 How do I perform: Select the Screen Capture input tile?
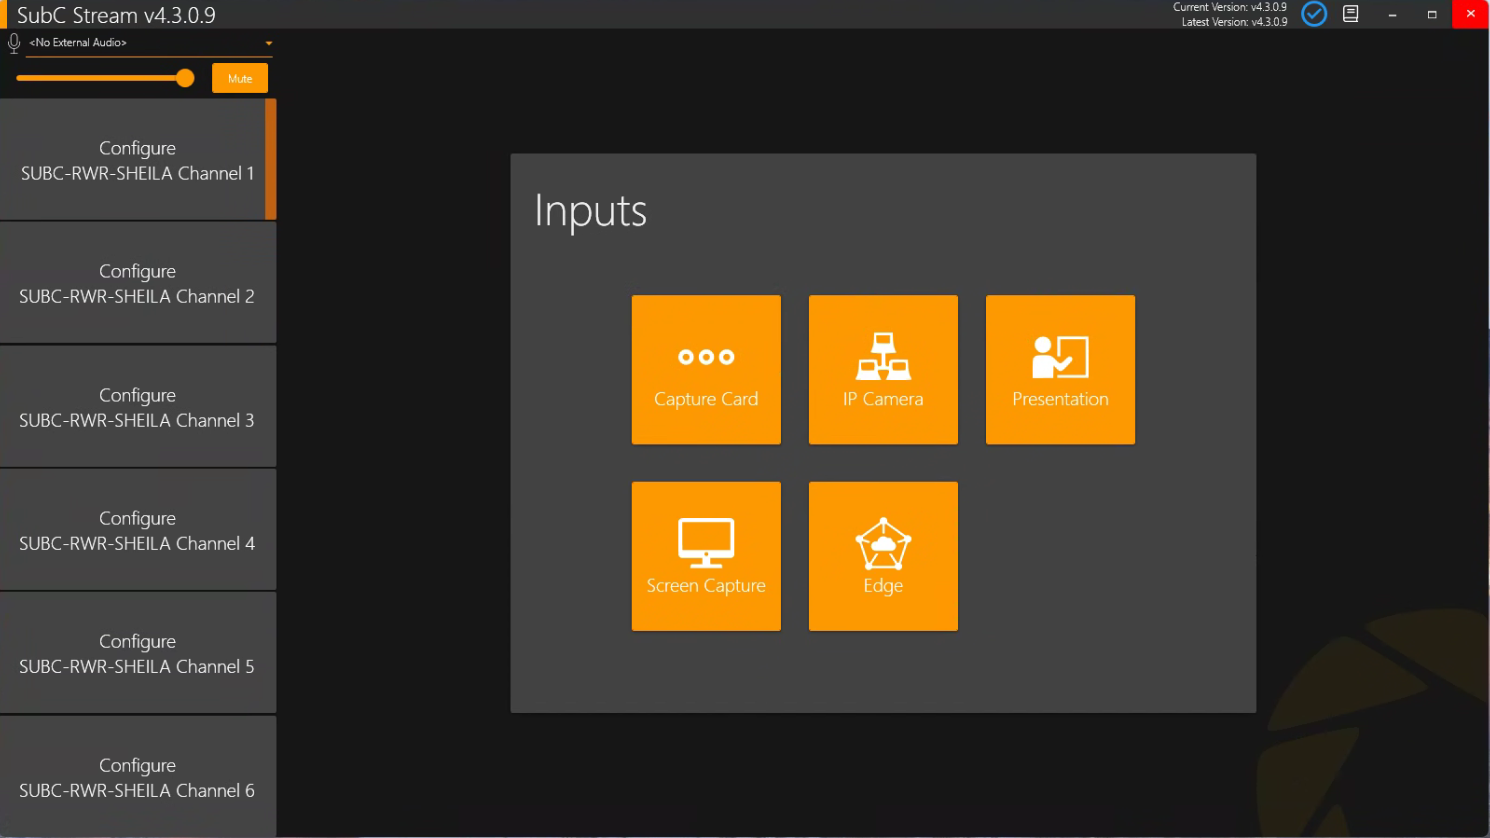[706, 556]
